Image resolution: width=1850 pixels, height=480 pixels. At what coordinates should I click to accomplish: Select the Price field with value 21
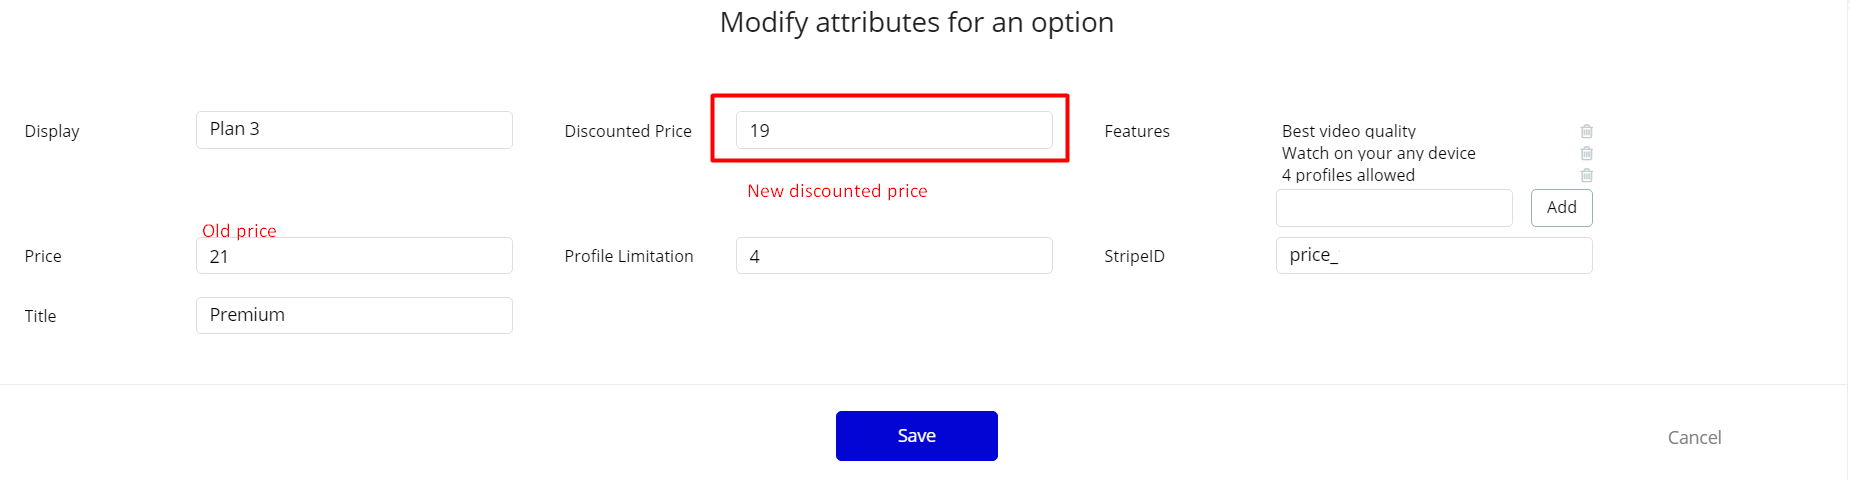(x=354, y=256)
